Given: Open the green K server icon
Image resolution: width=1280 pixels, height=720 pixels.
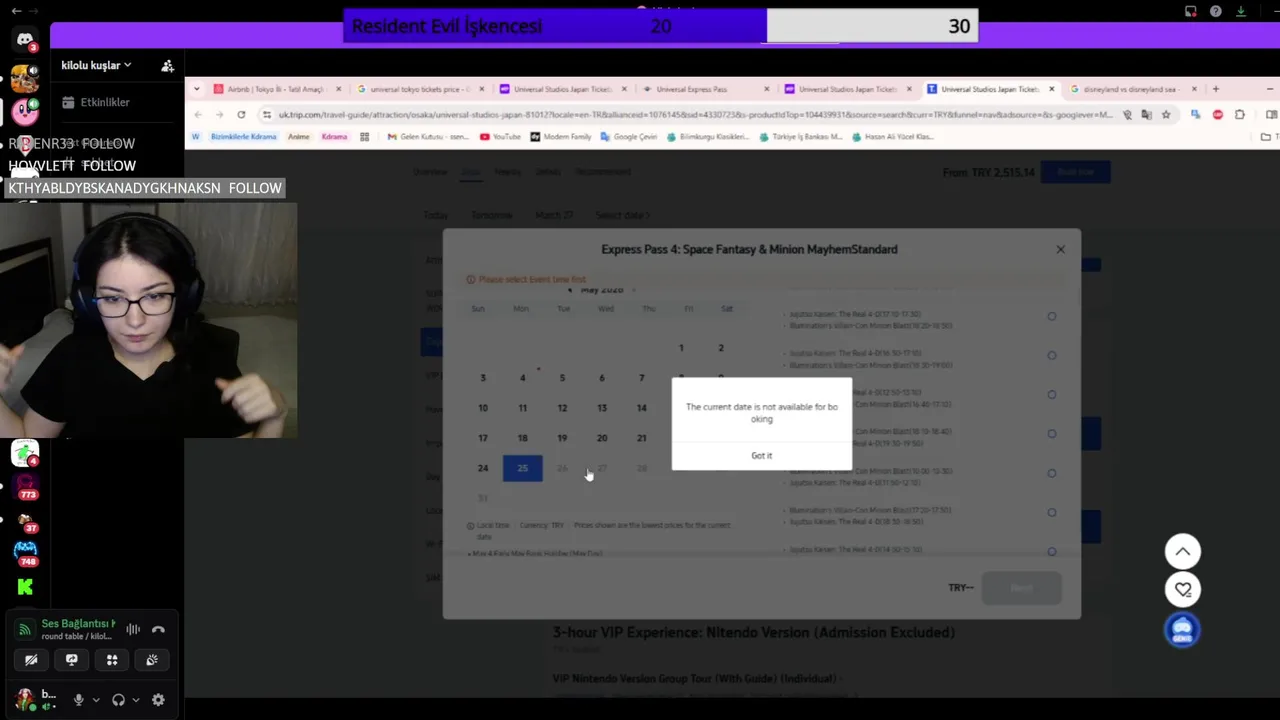Looking at the screenshot, I should click(25, 587).
